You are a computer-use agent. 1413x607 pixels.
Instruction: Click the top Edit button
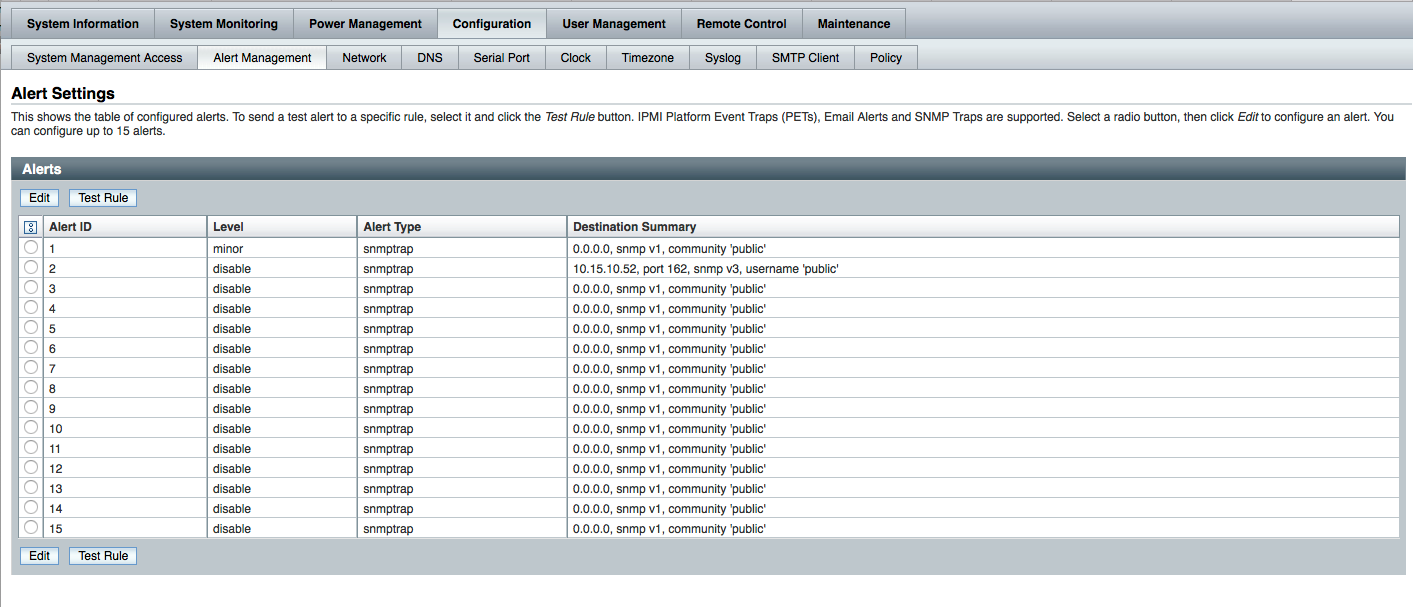[x=40, y=198]
